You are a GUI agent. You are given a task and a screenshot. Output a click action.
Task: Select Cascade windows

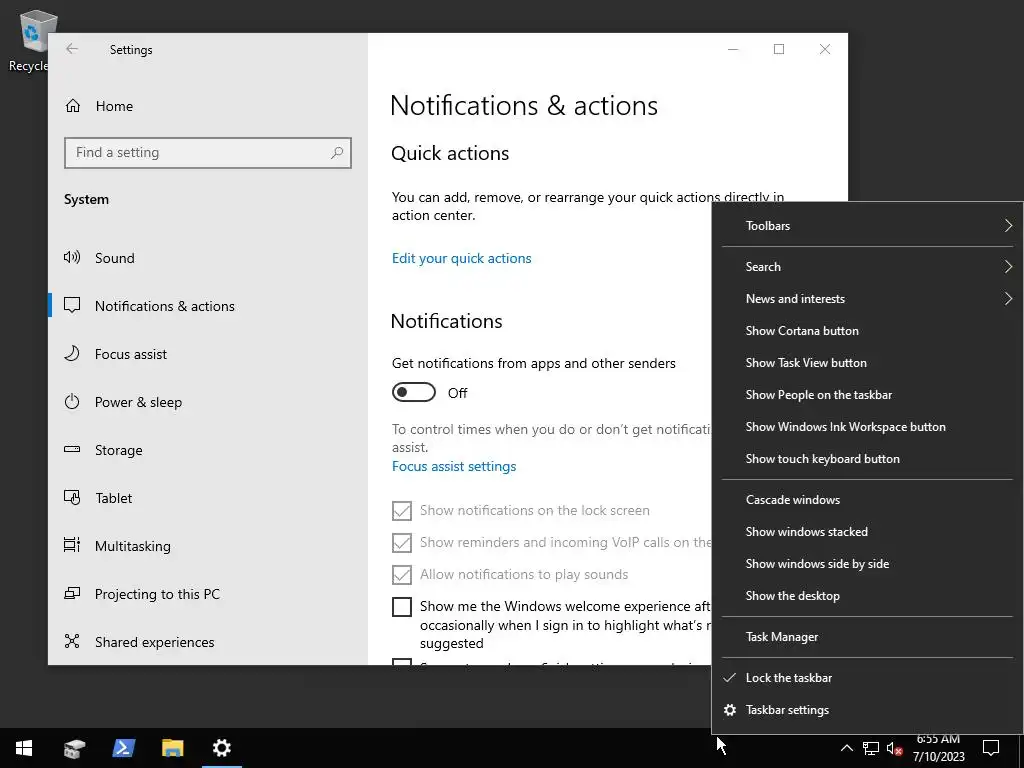867,500
